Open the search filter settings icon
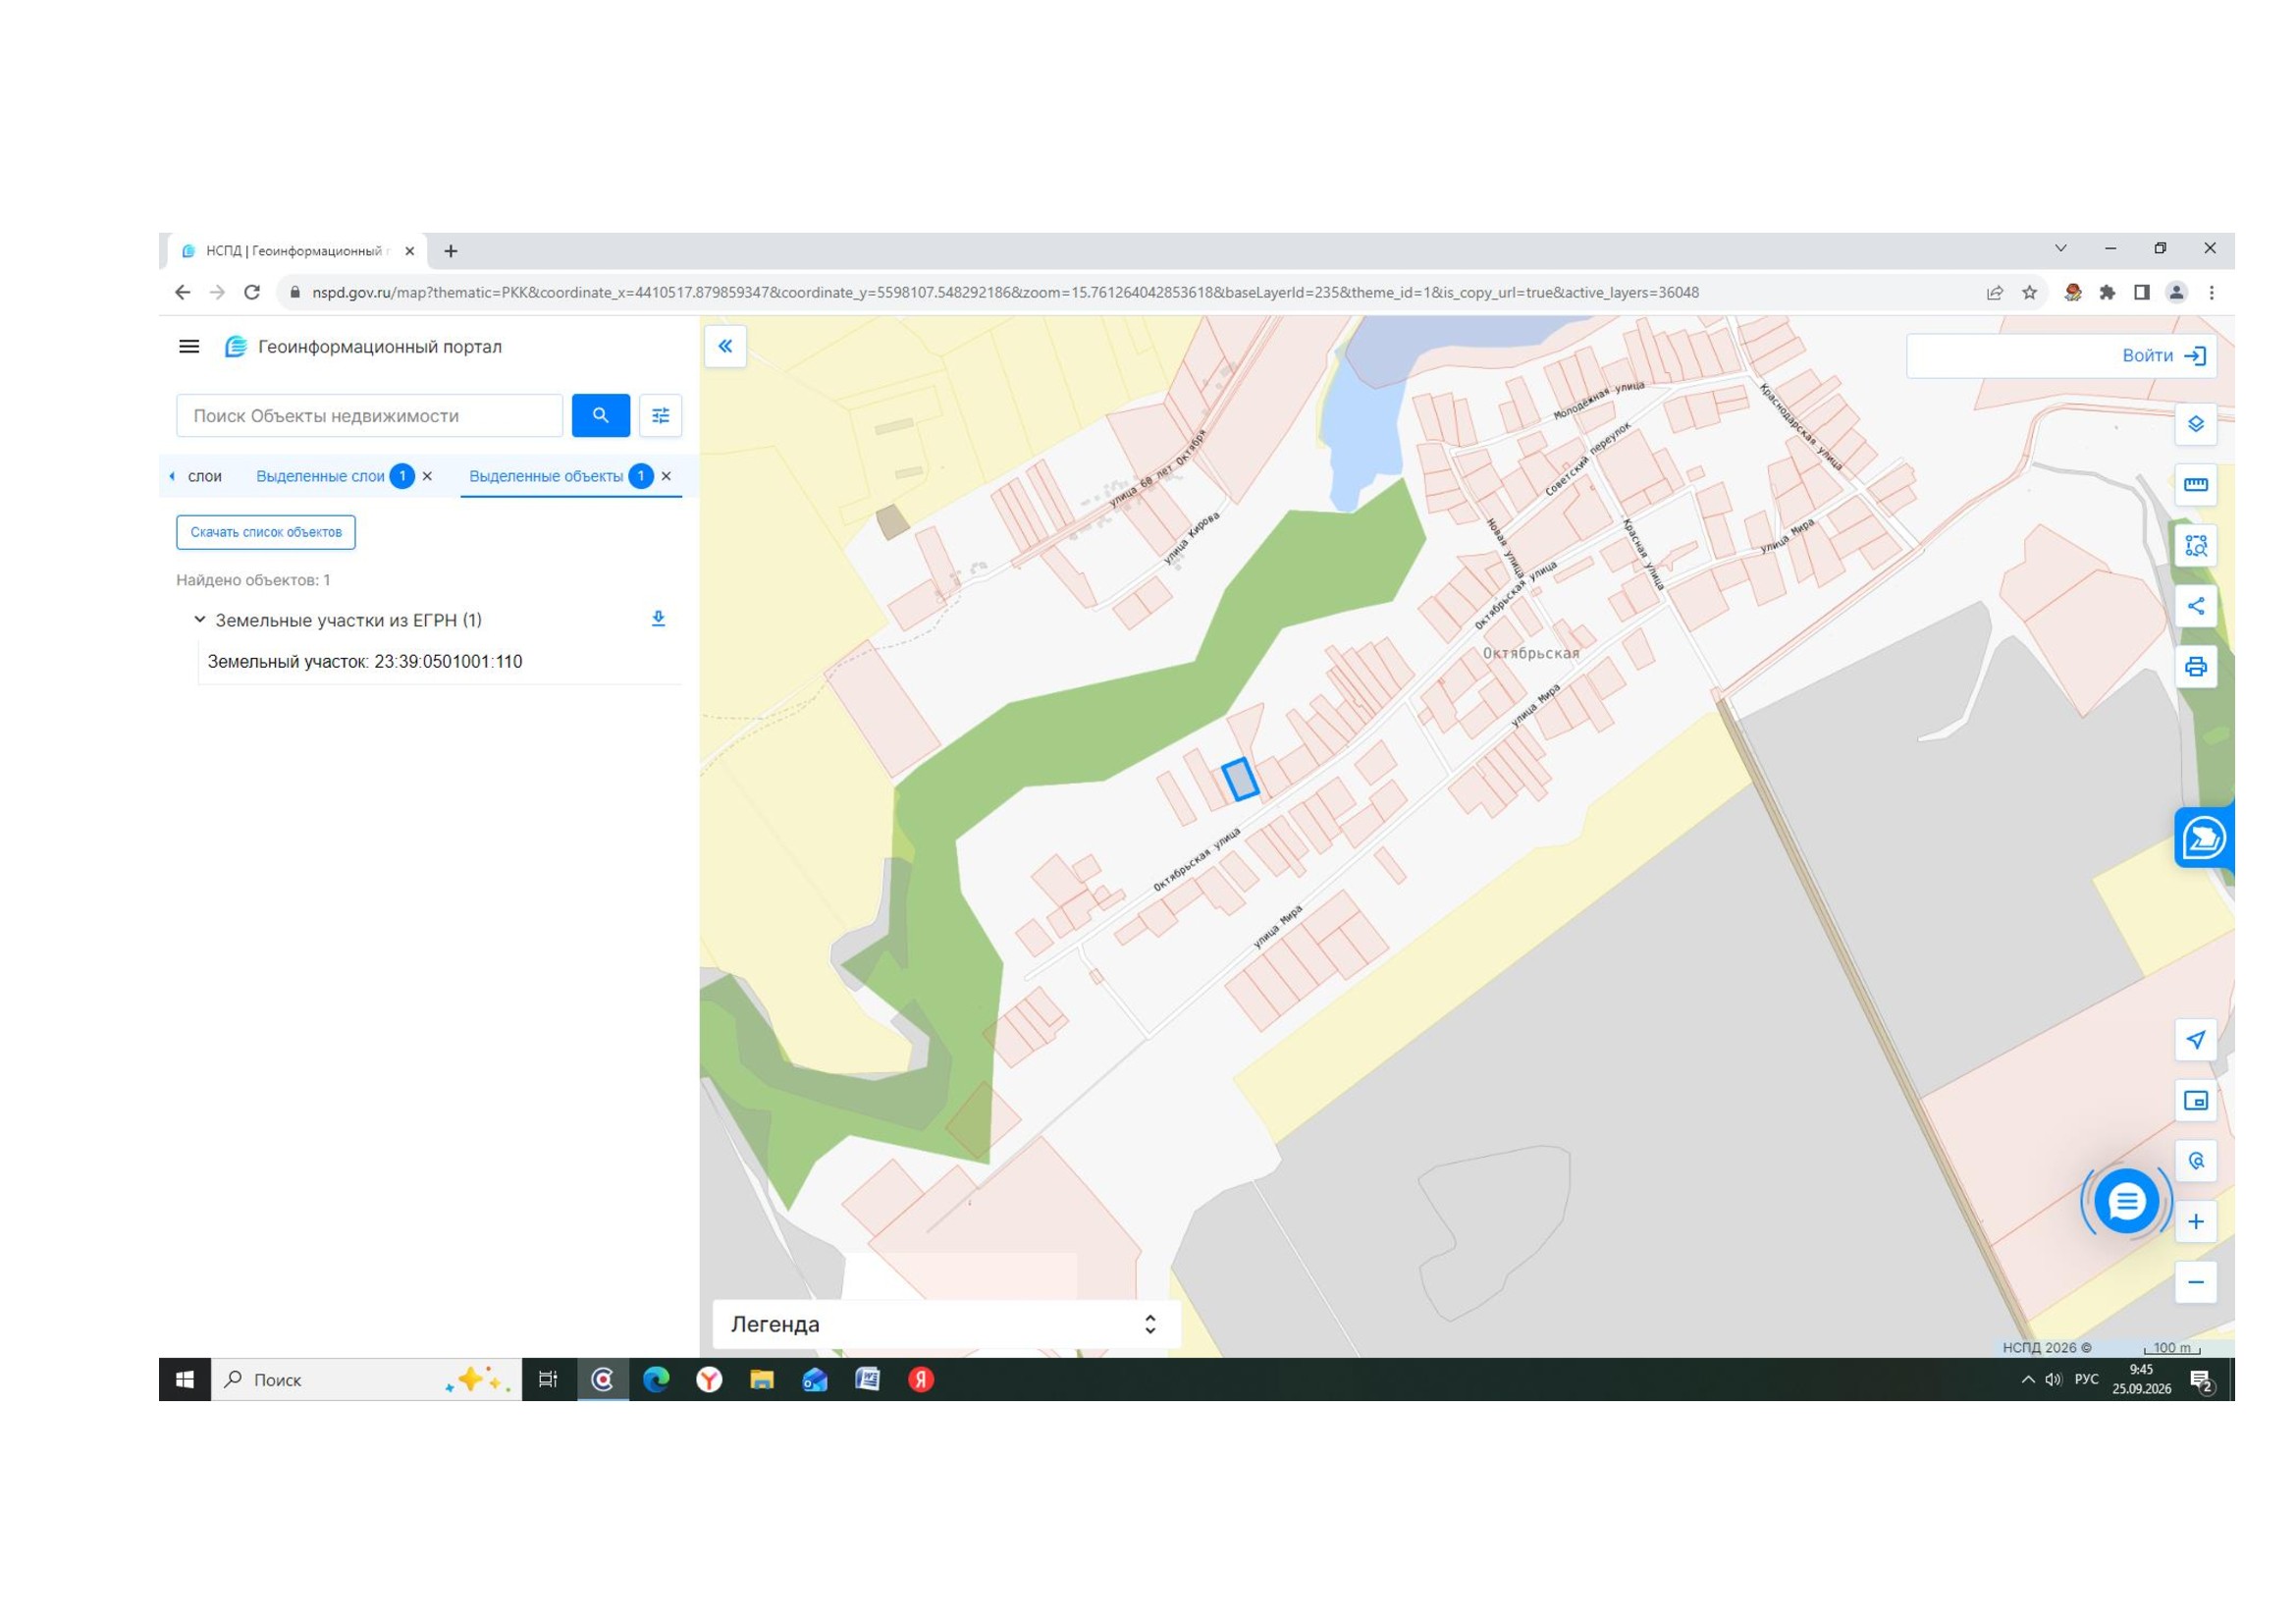This screenshot has height=1624, width=2296. (x=660, y=416)
